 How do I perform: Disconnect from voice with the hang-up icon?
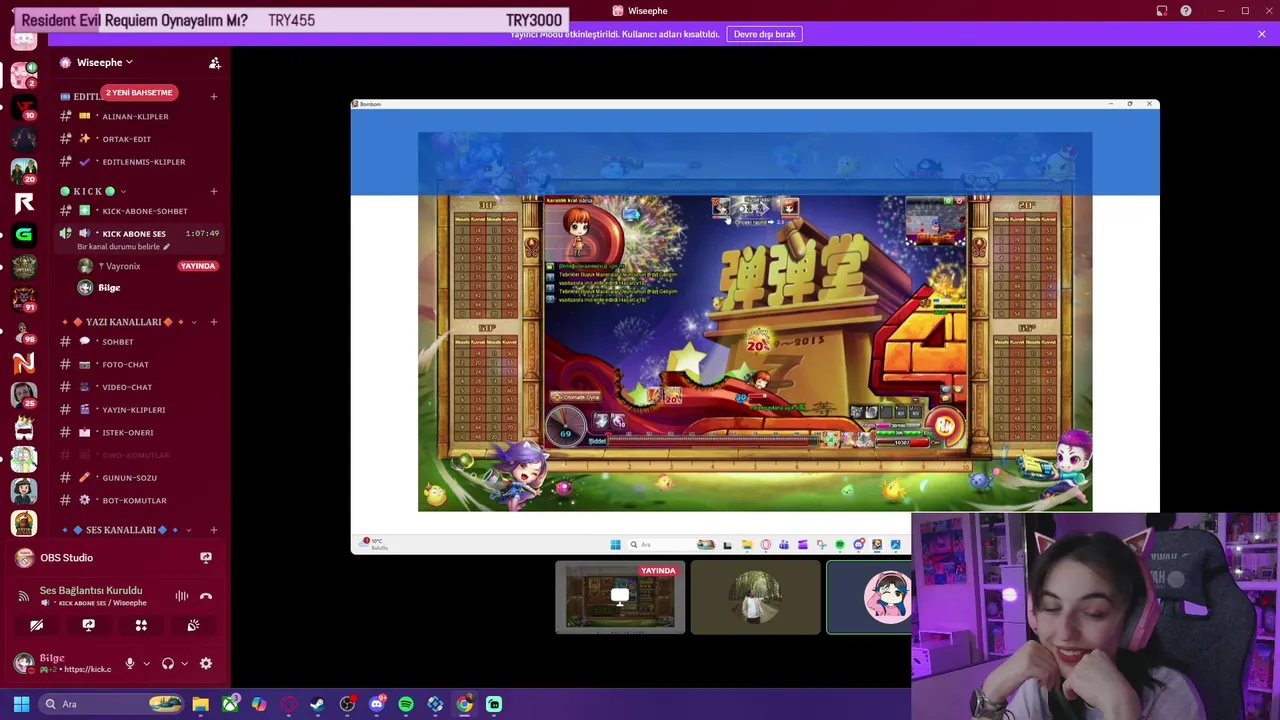pos(206,596)
